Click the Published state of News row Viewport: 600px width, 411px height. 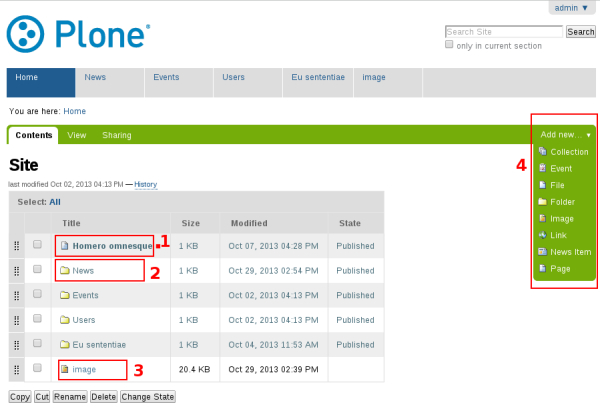point(355,271)
